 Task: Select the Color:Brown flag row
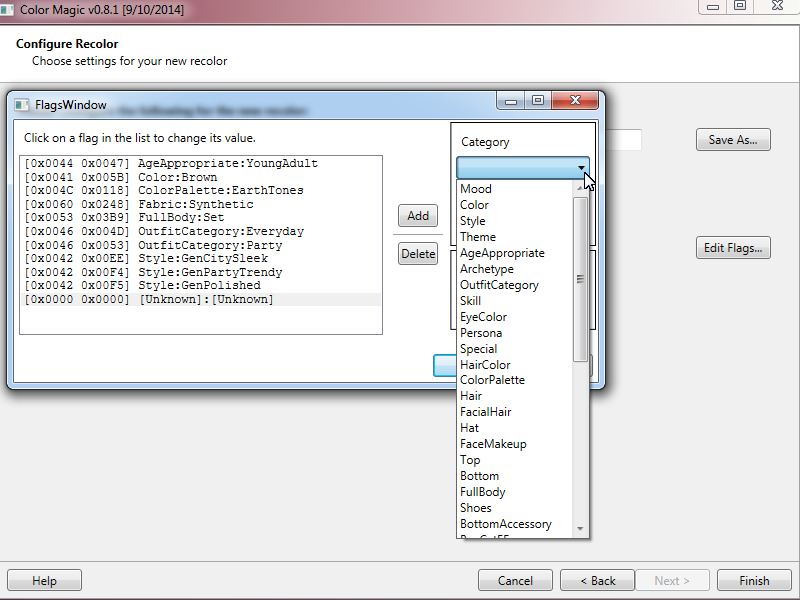pos(201,177)
